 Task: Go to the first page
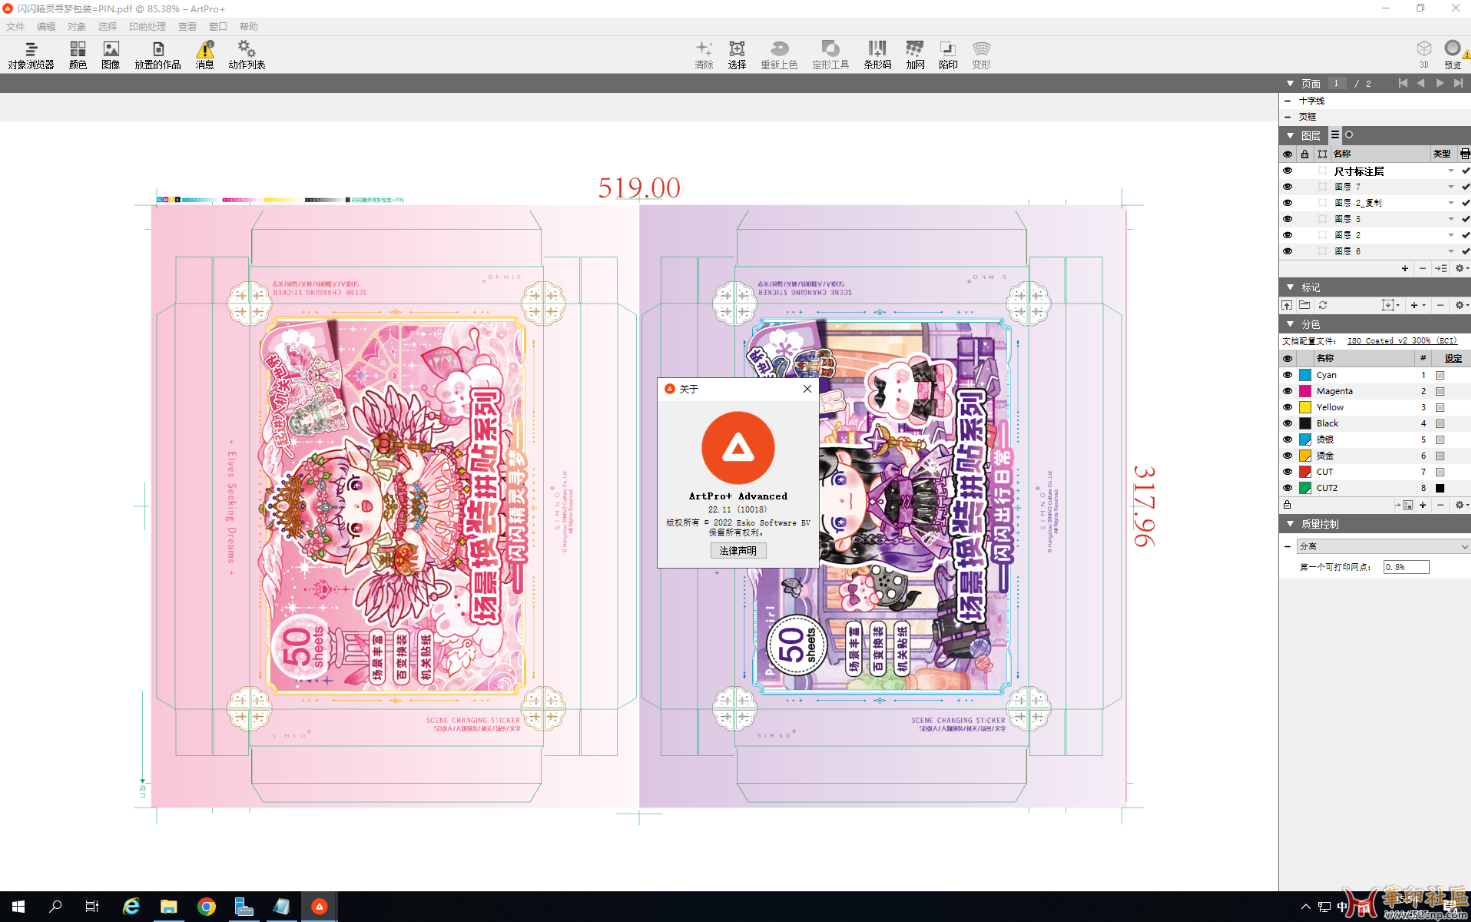click(1403, 83)
